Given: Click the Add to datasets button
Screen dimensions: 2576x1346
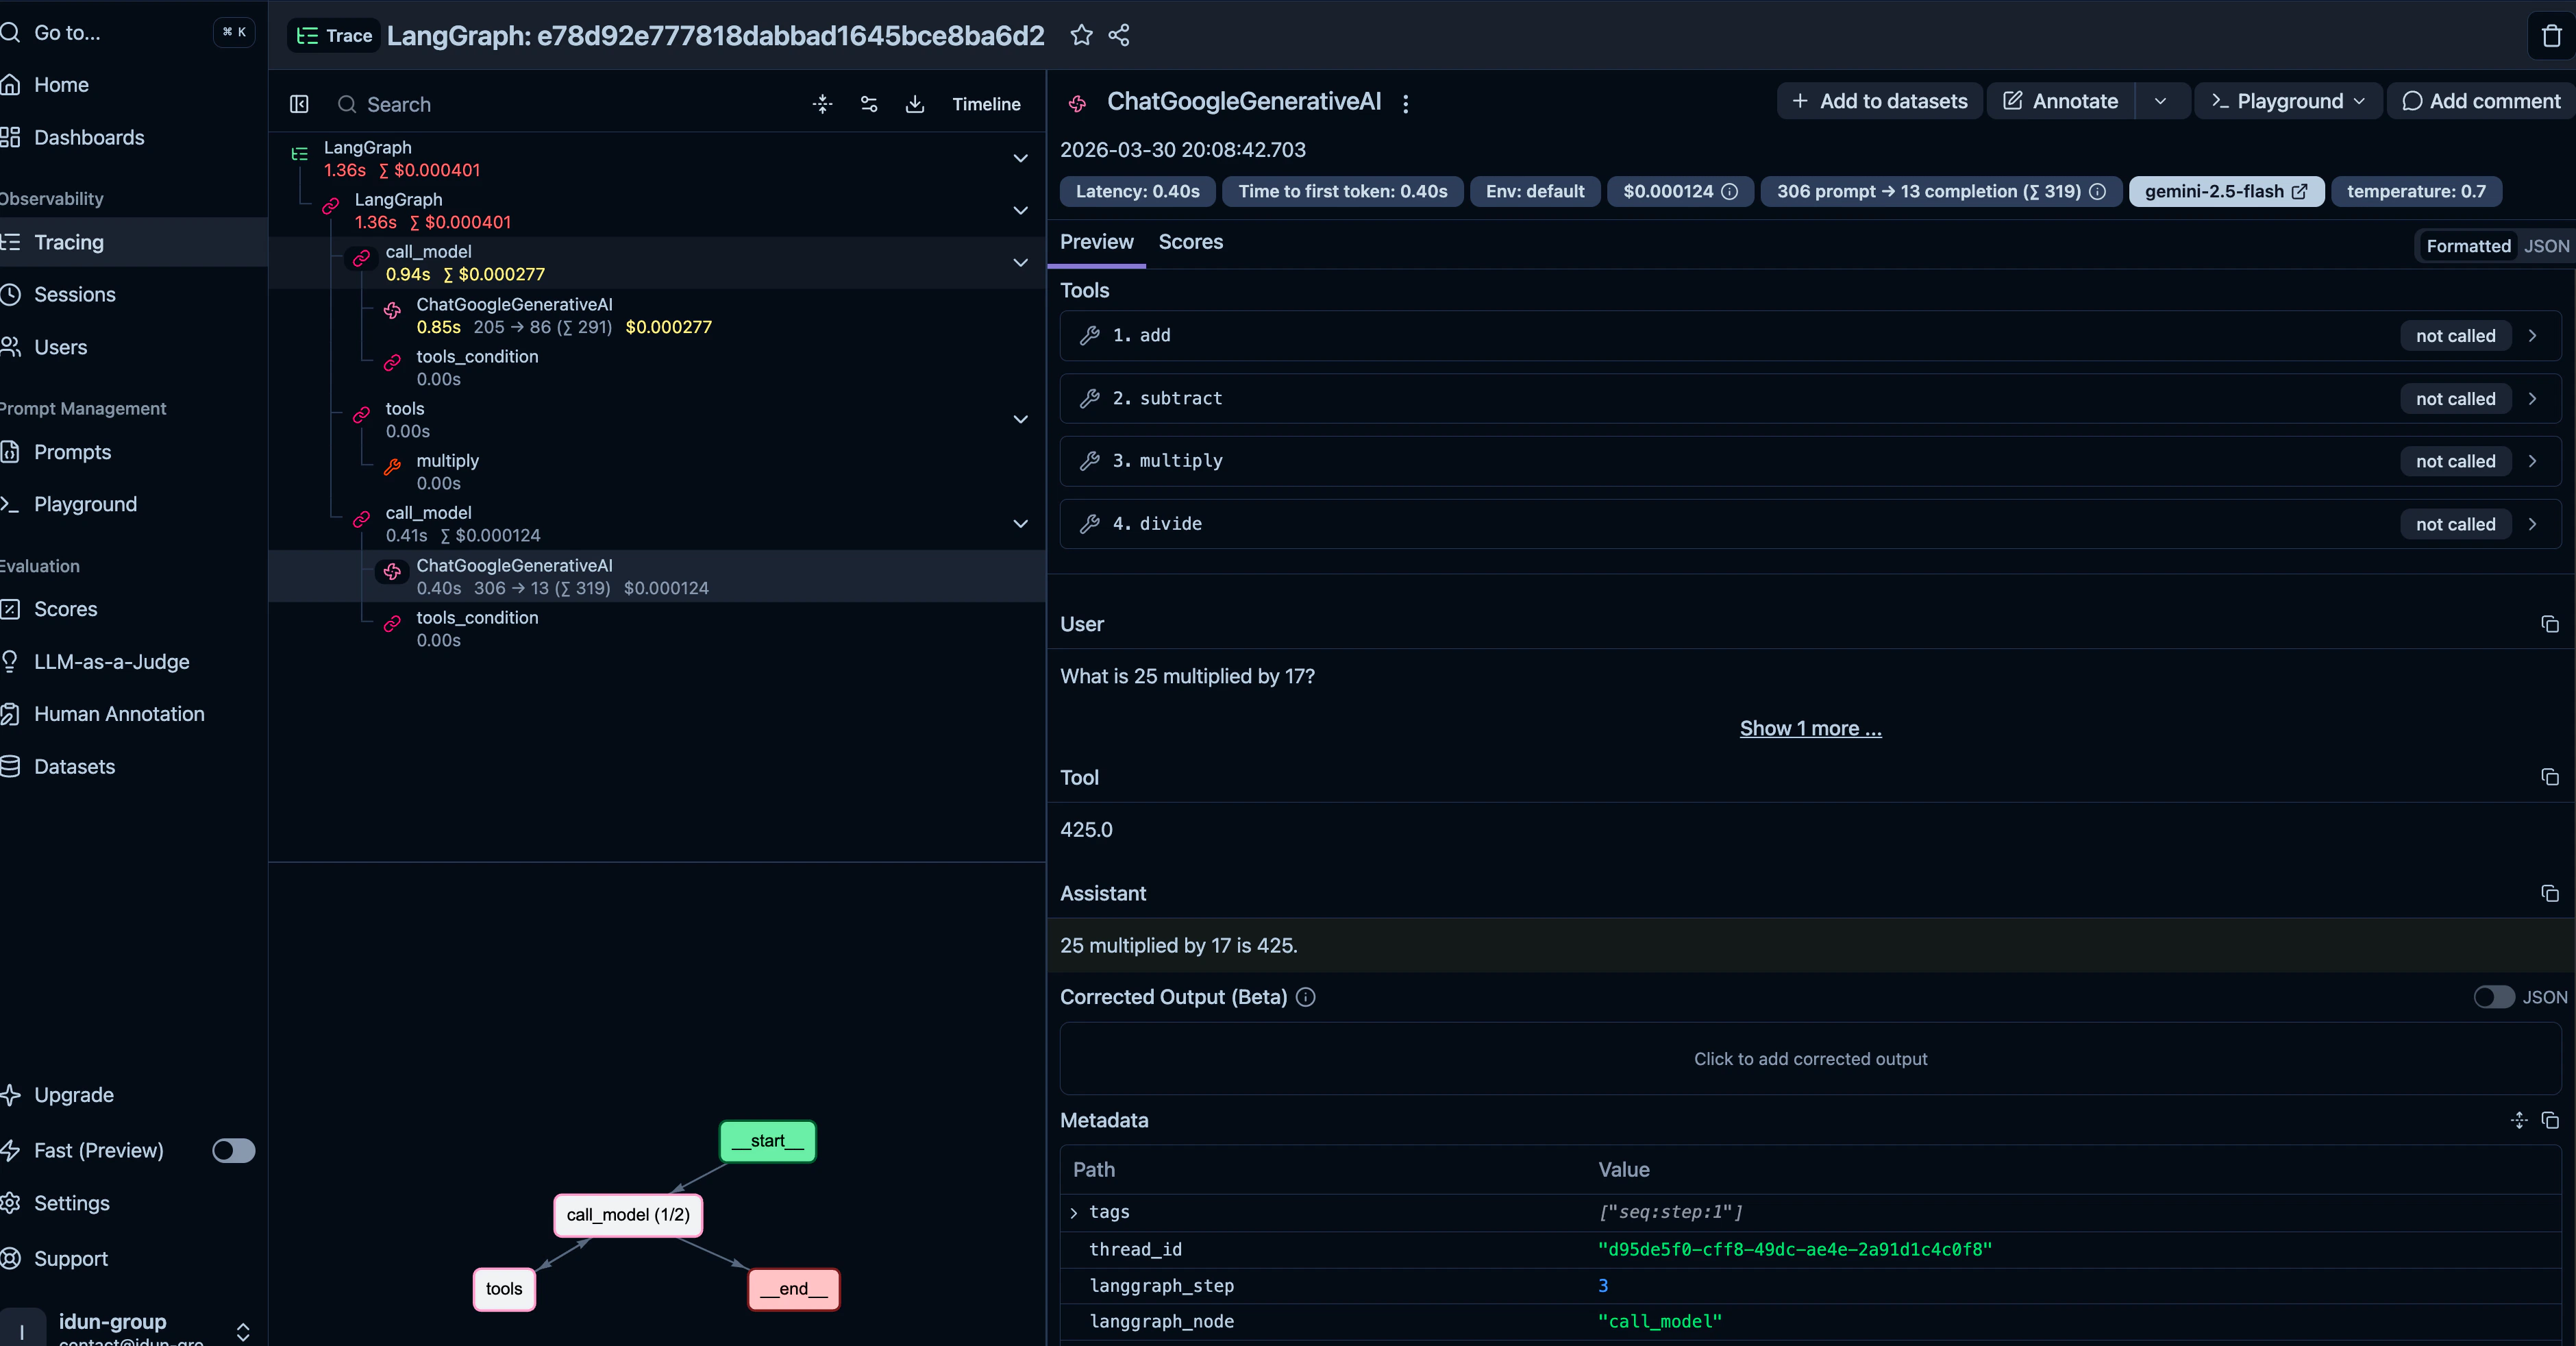Looking at the screenshot, I should point(1879,101).
